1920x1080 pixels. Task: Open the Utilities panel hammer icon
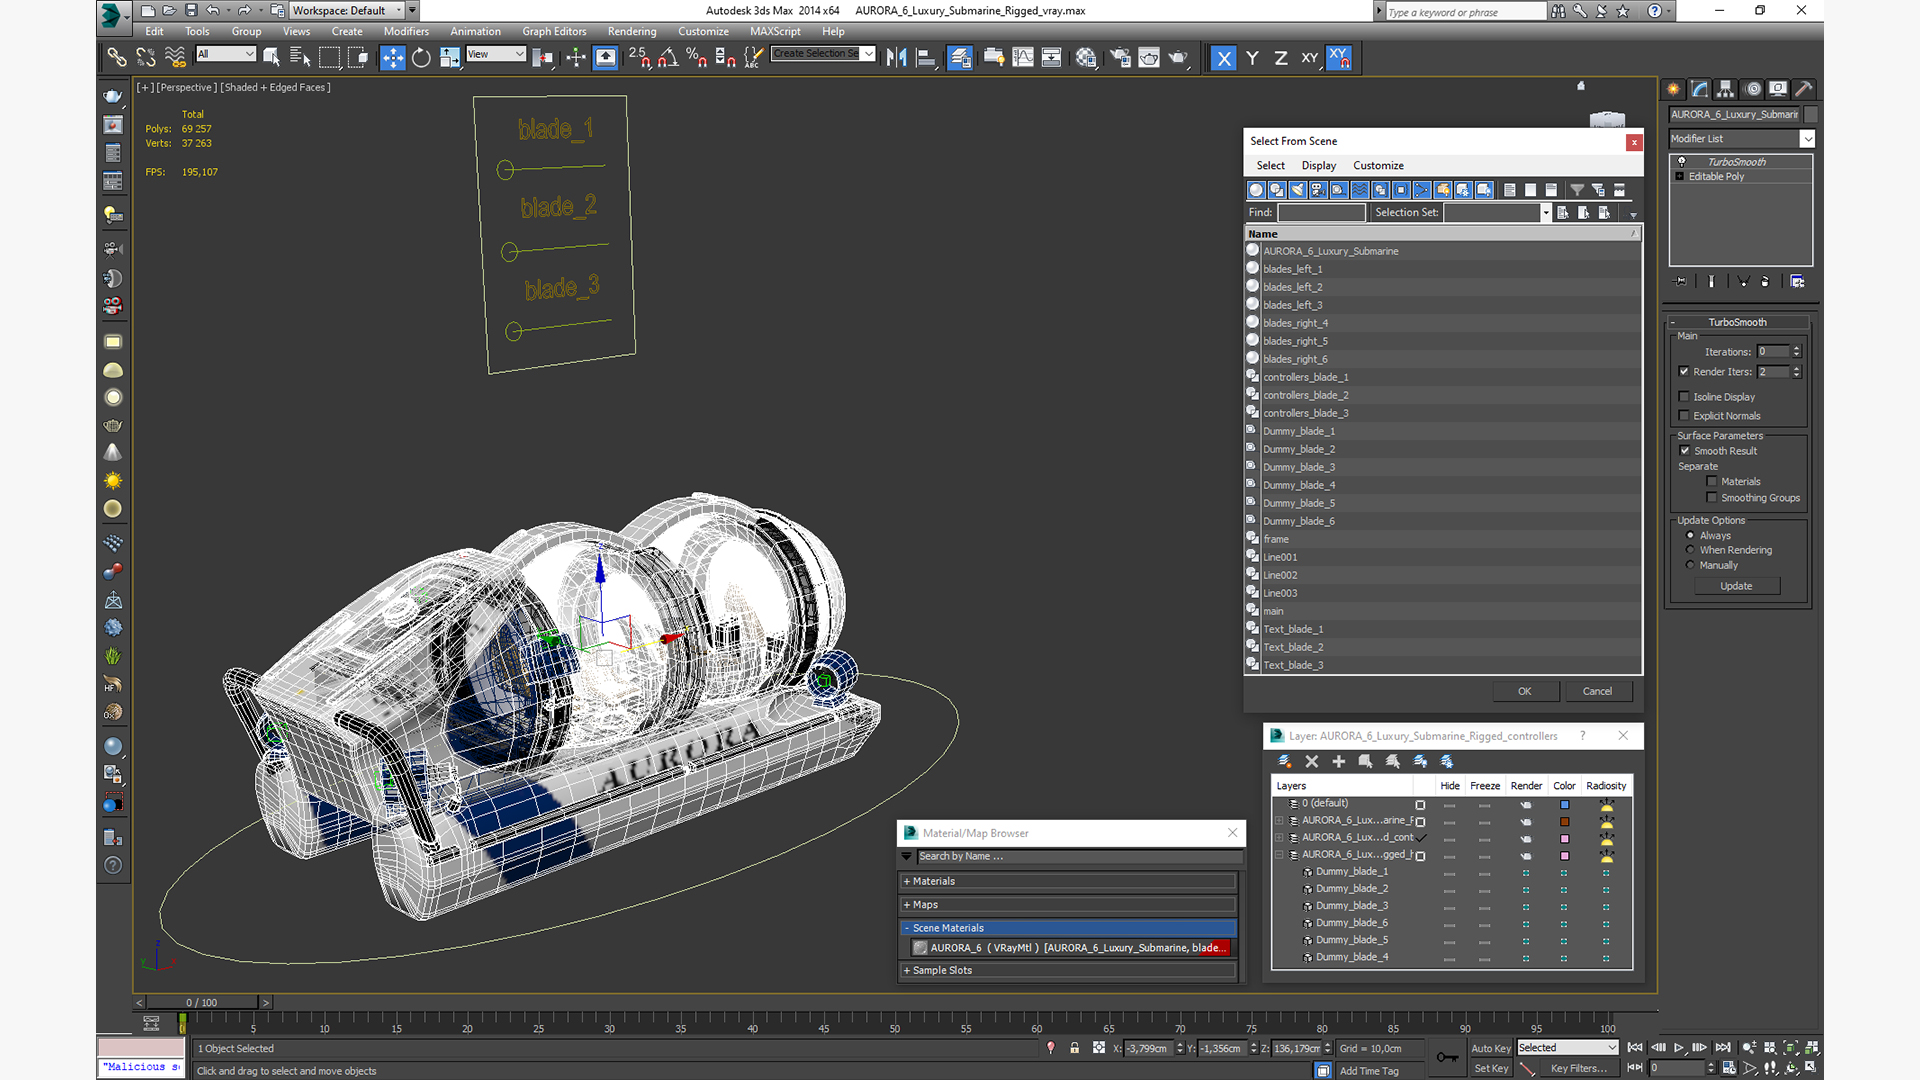point(1803,89)
